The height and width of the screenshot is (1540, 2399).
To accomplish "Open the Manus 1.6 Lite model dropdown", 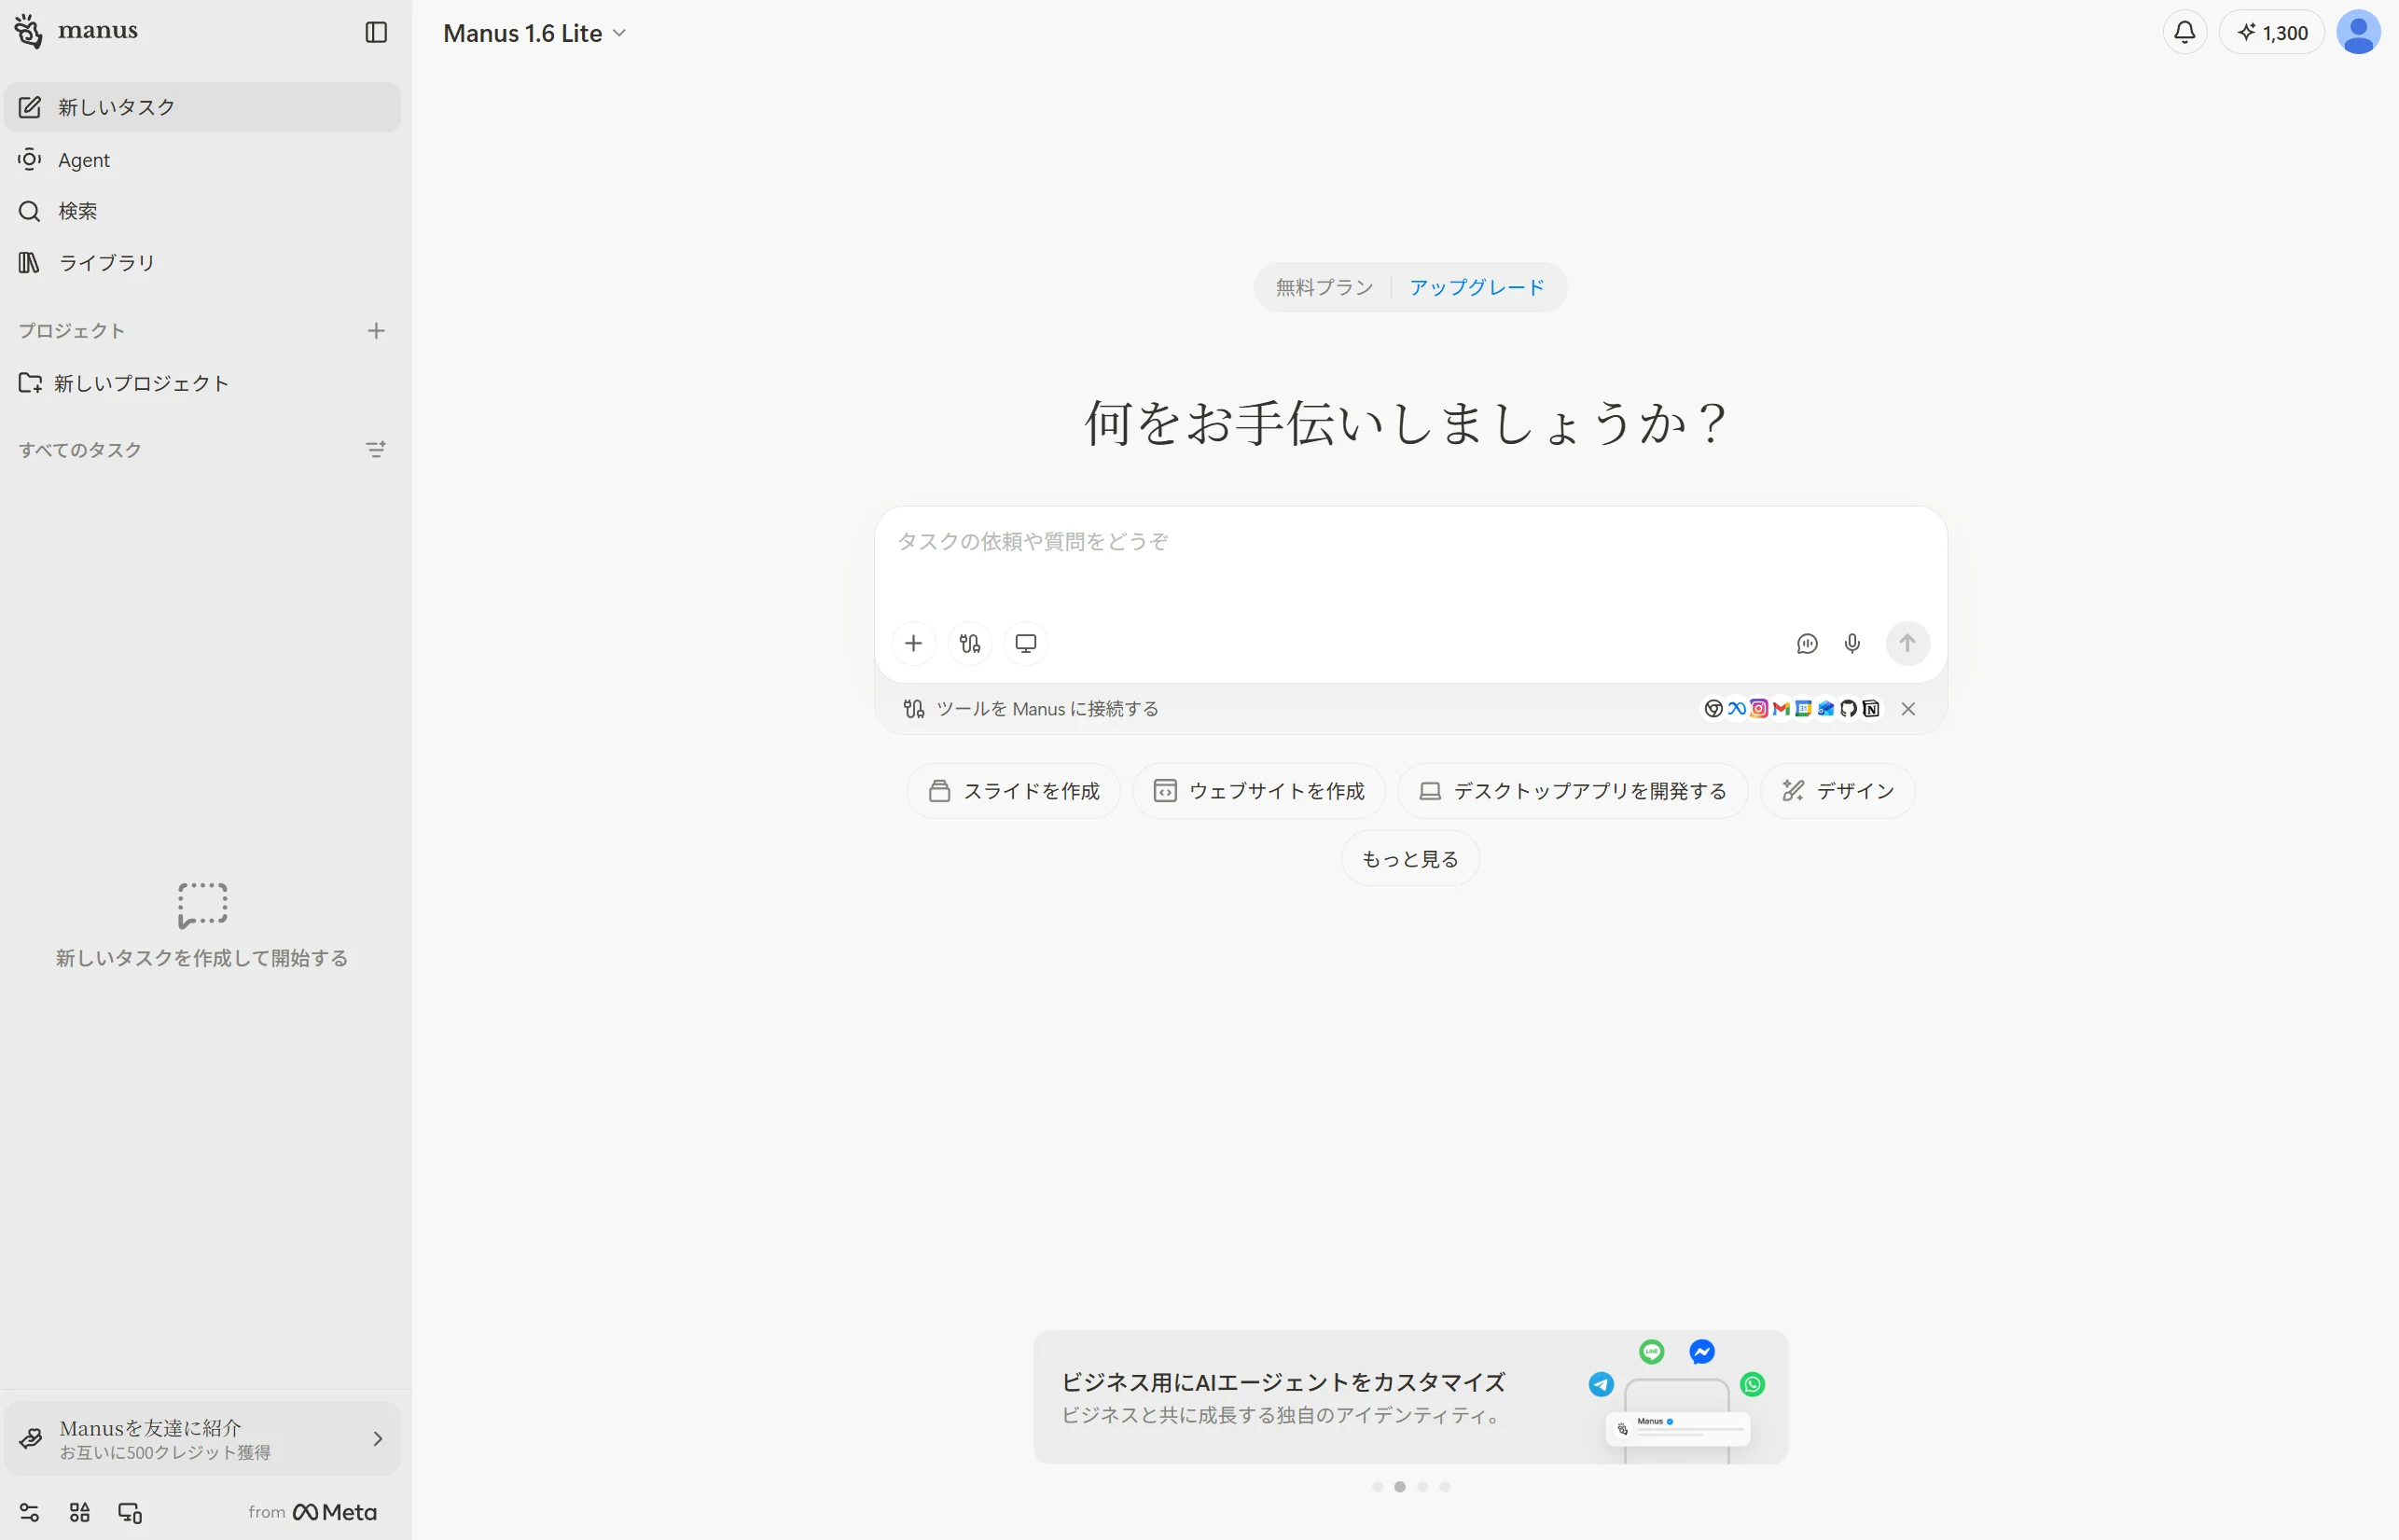I will tap(534, 33).
